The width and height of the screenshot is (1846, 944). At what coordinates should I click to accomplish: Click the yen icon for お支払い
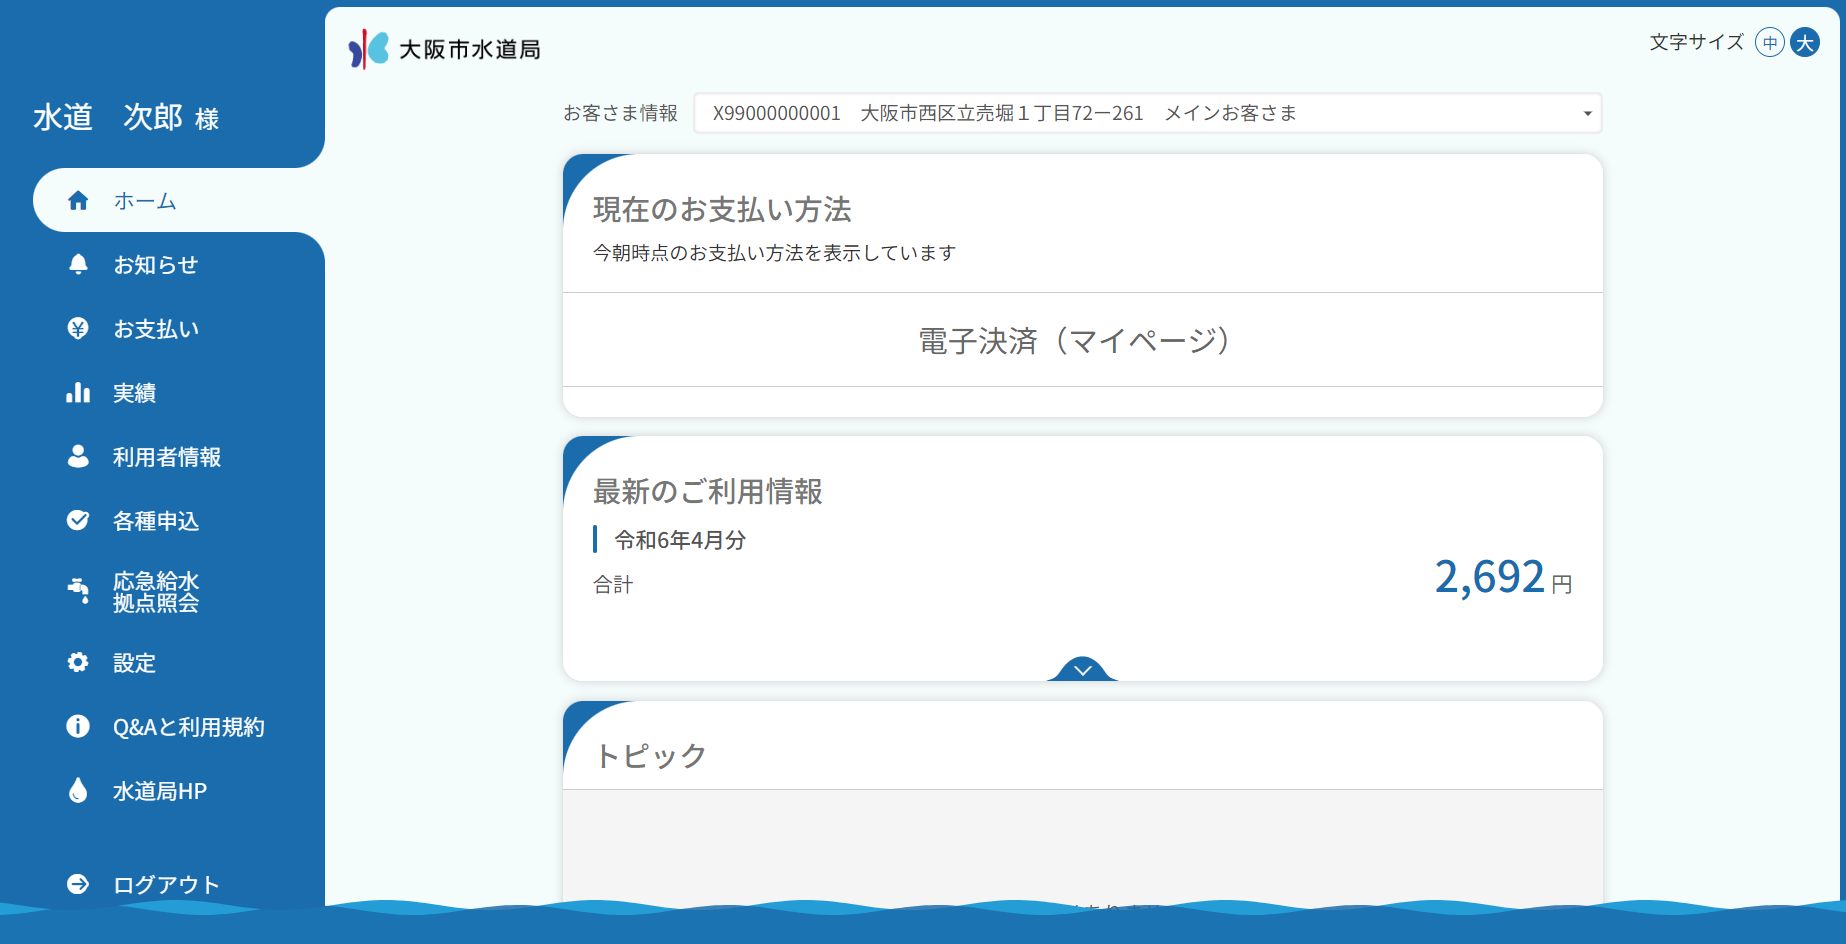[x=79, y=328]
